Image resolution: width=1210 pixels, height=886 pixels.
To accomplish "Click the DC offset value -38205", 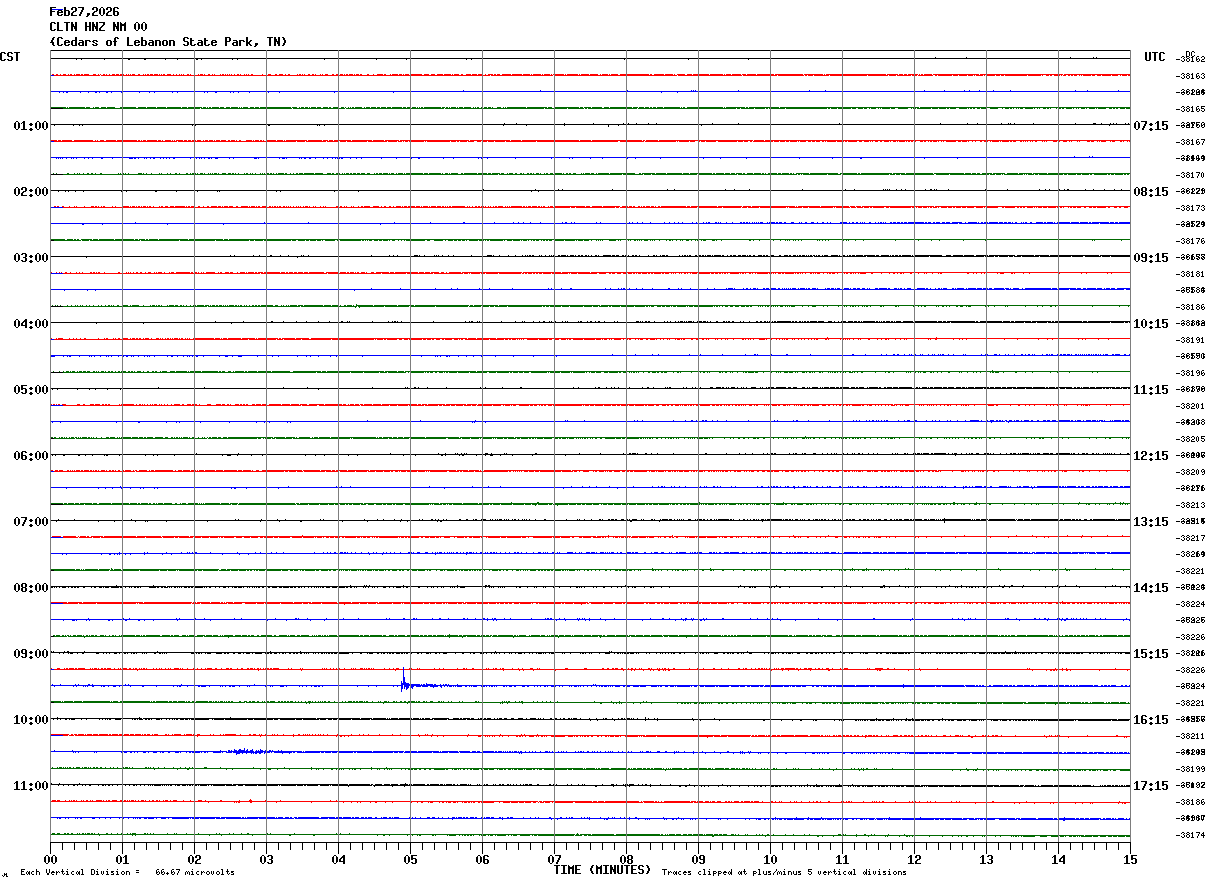I will [1191, 439].
